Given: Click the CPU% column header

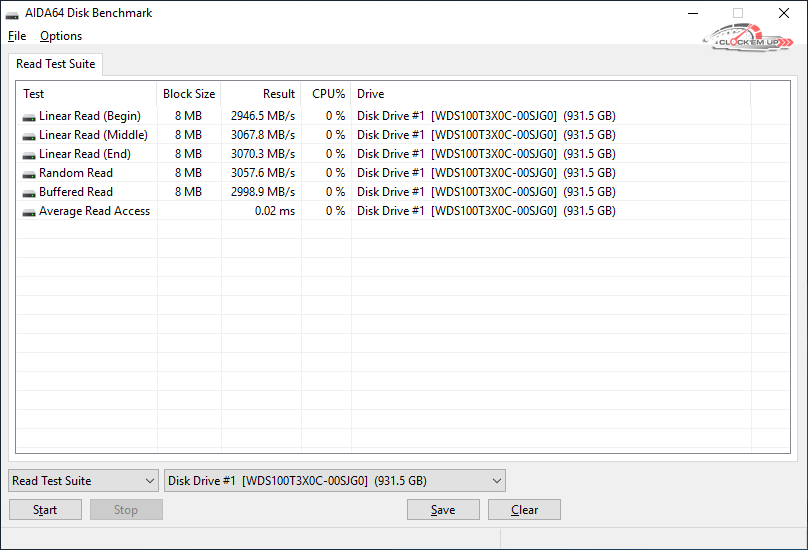Looking at the screenshot, I should tap(328, 94).
